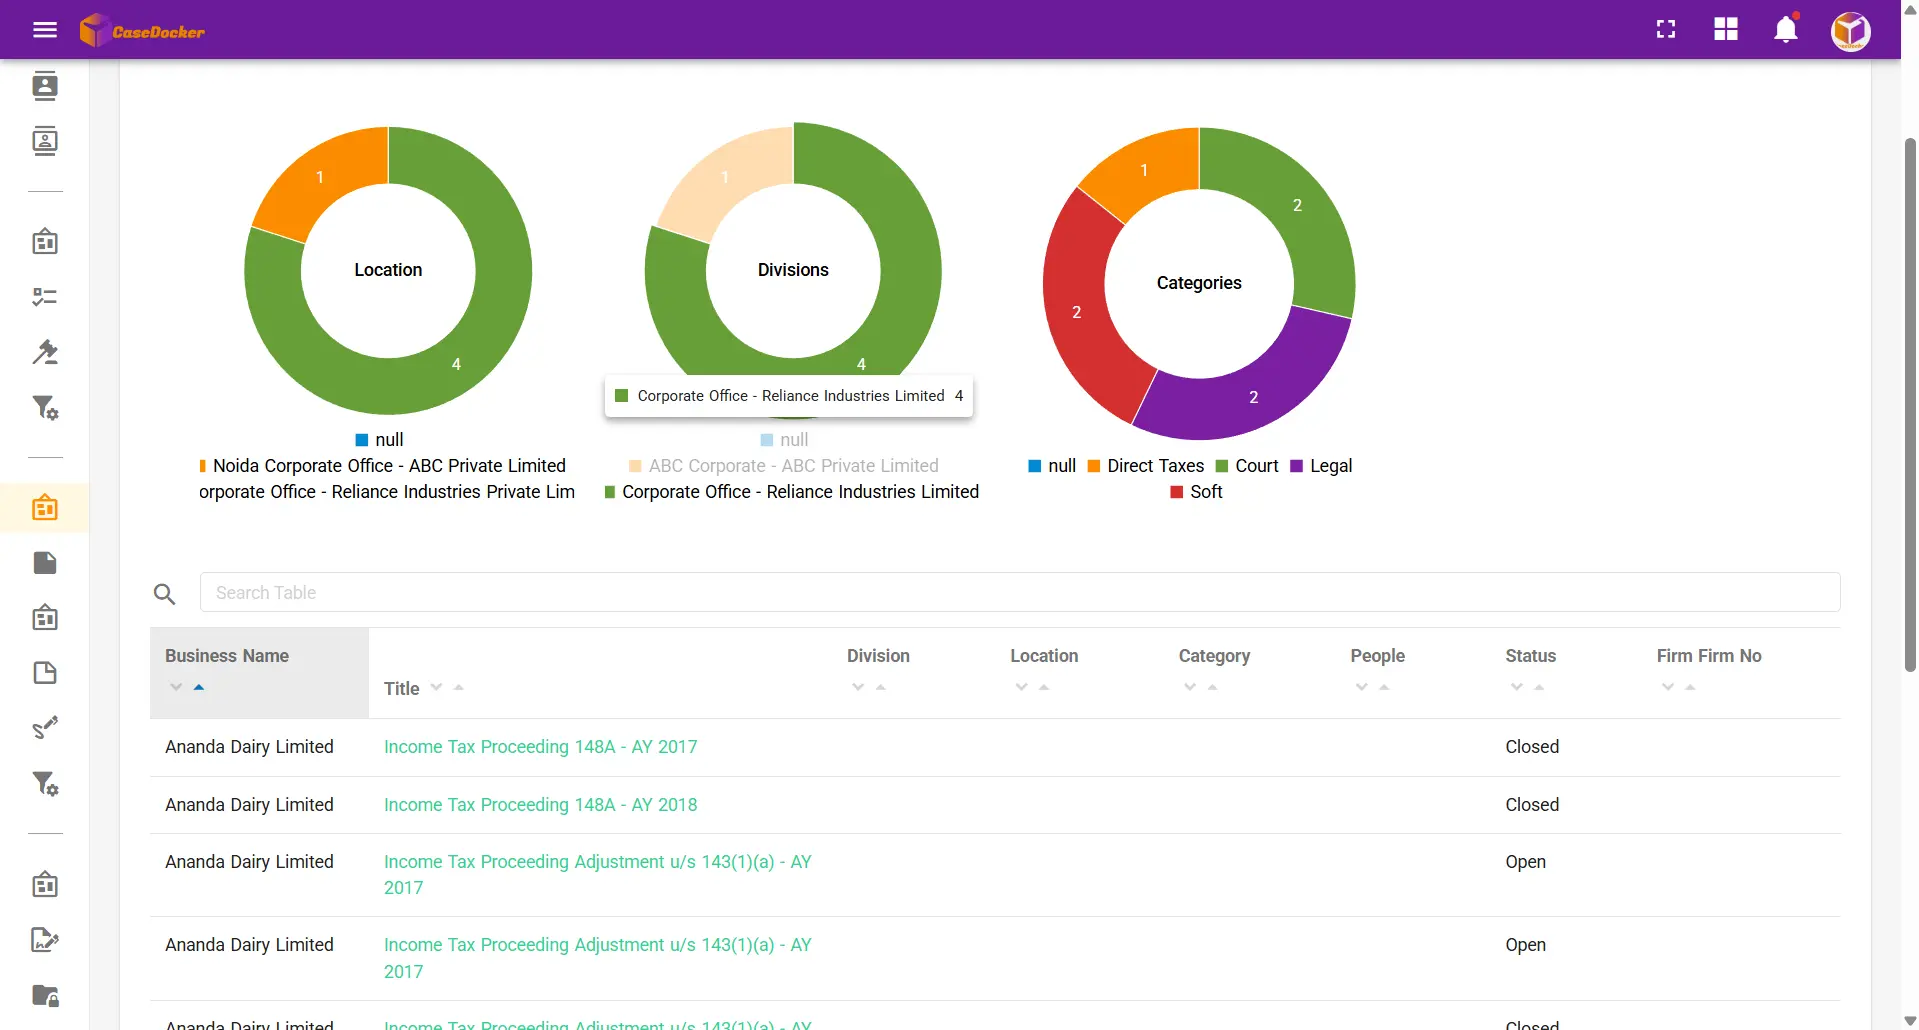Screen dimensions: 1919x1030
Task: Sort Division column descending chevron
Action: (858, 687)
